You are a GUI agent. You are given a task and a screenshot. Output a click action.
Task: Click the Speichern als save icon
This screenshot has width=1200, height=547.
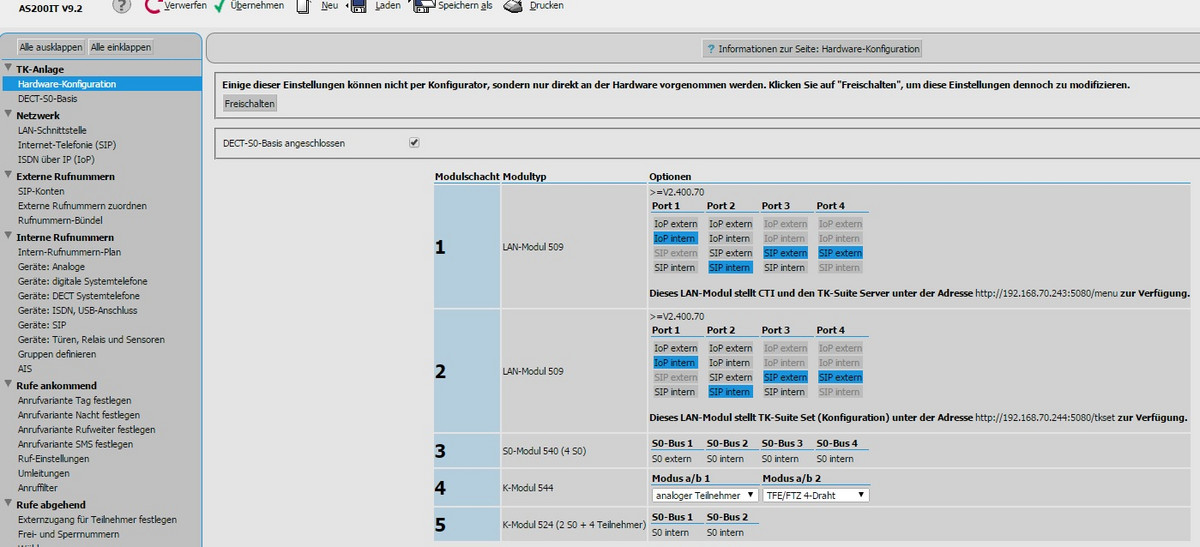click(x=422, y=6)
